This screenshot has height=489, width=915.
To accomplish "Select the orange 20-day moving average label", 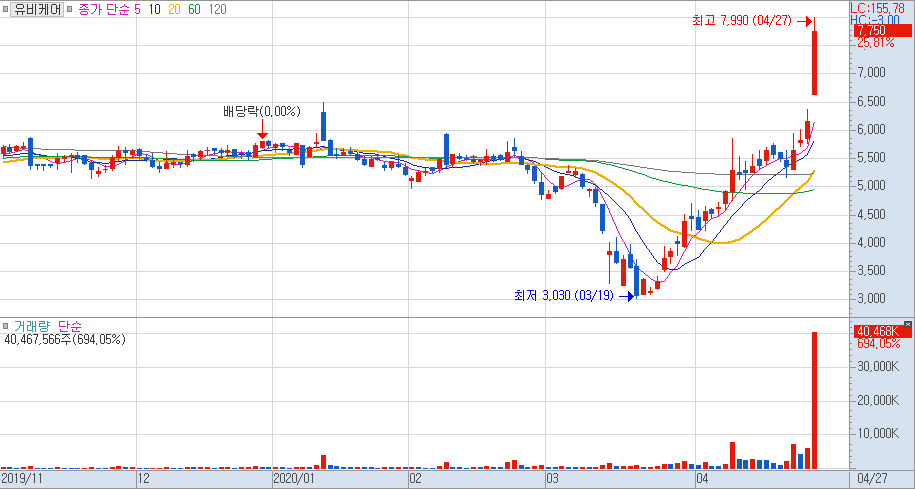I will click(x=174, y=9).
